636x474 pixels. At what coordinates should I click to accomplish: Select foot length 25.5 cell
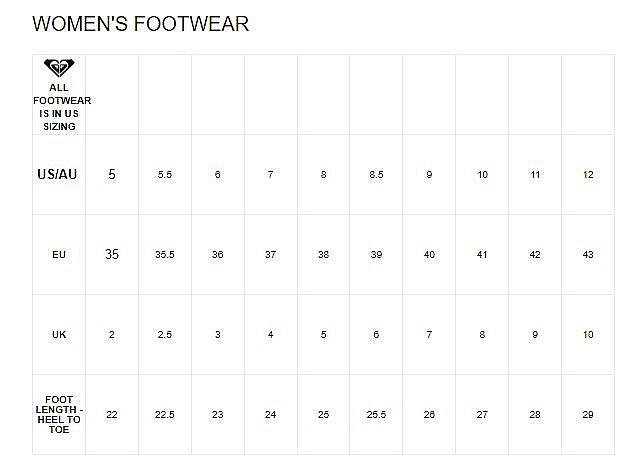coord(376,414)
